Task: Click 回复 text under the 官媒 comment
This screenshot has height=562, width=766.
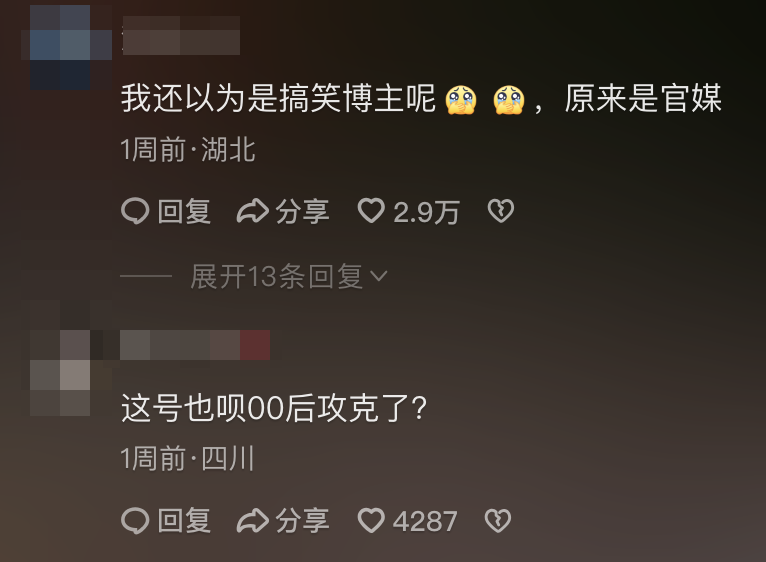Action: pos(184,212)
